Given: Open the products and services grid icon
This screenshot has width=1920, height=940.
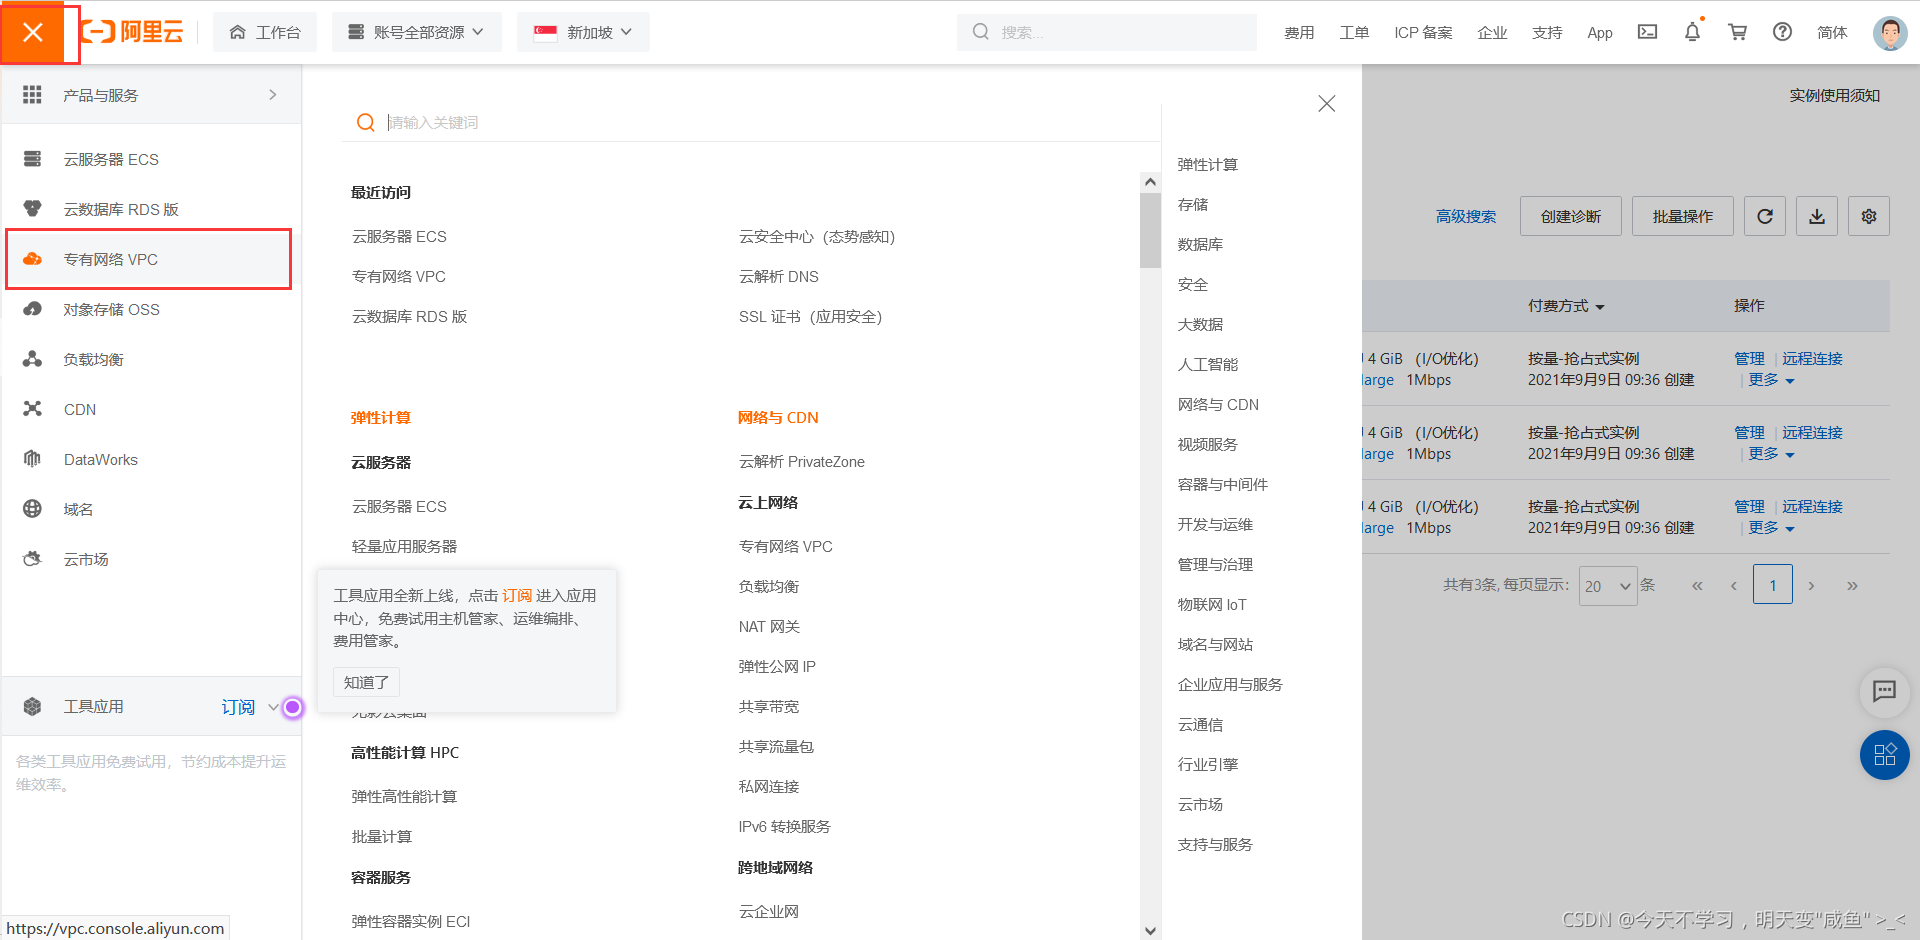Looking at the screenshot, I should tap(32, 95).
